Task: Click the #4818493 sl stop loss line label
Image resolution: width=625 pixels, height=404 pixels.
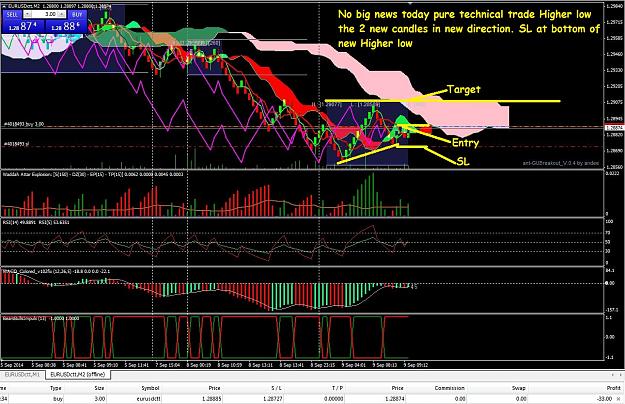Action: (x=16, y=143)
